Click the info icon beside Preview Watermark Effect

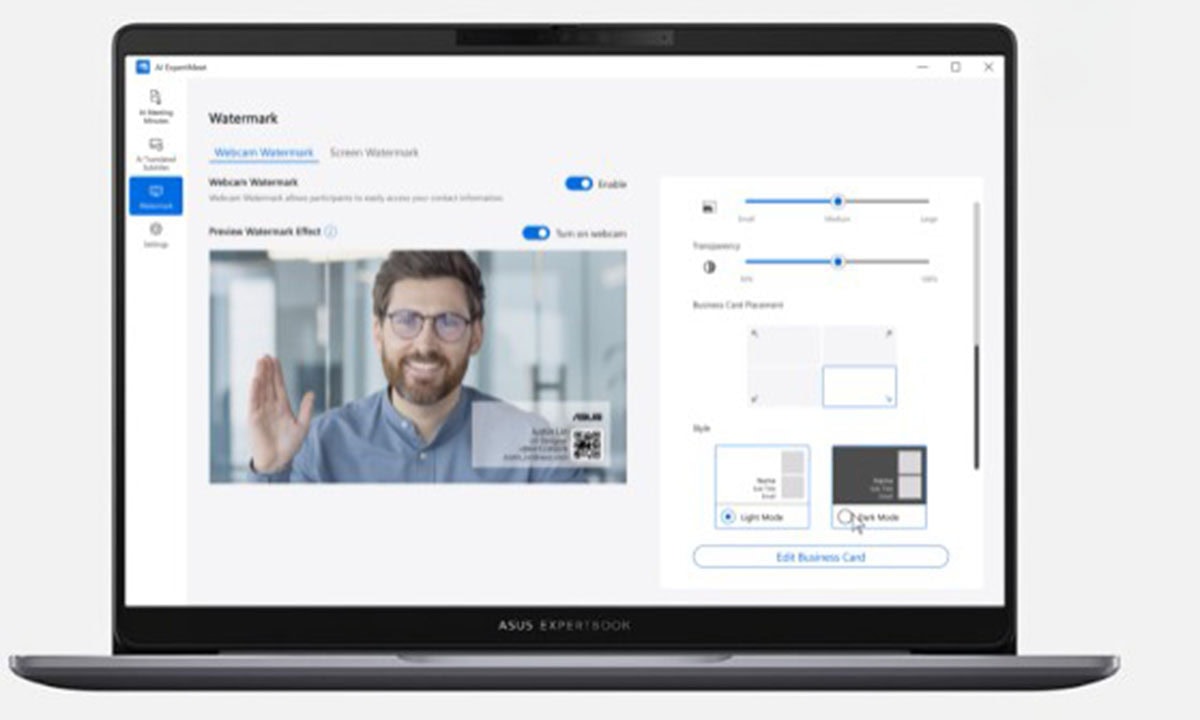(x=331, y=232)
